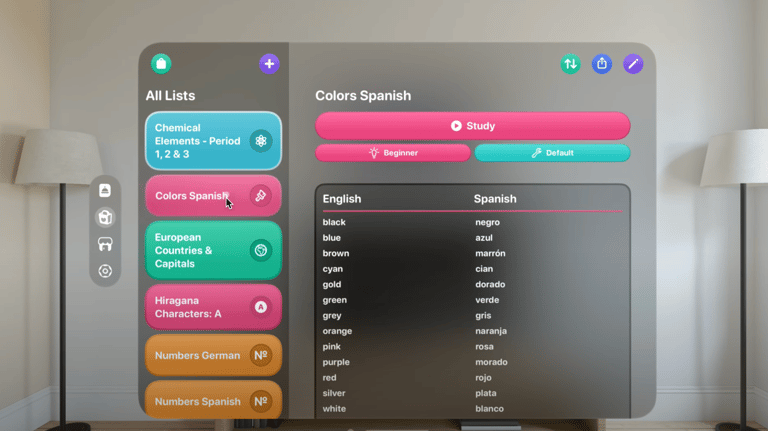Select the word 'brown'
Viewport: 768px width, 431px height.
[336, 253]
